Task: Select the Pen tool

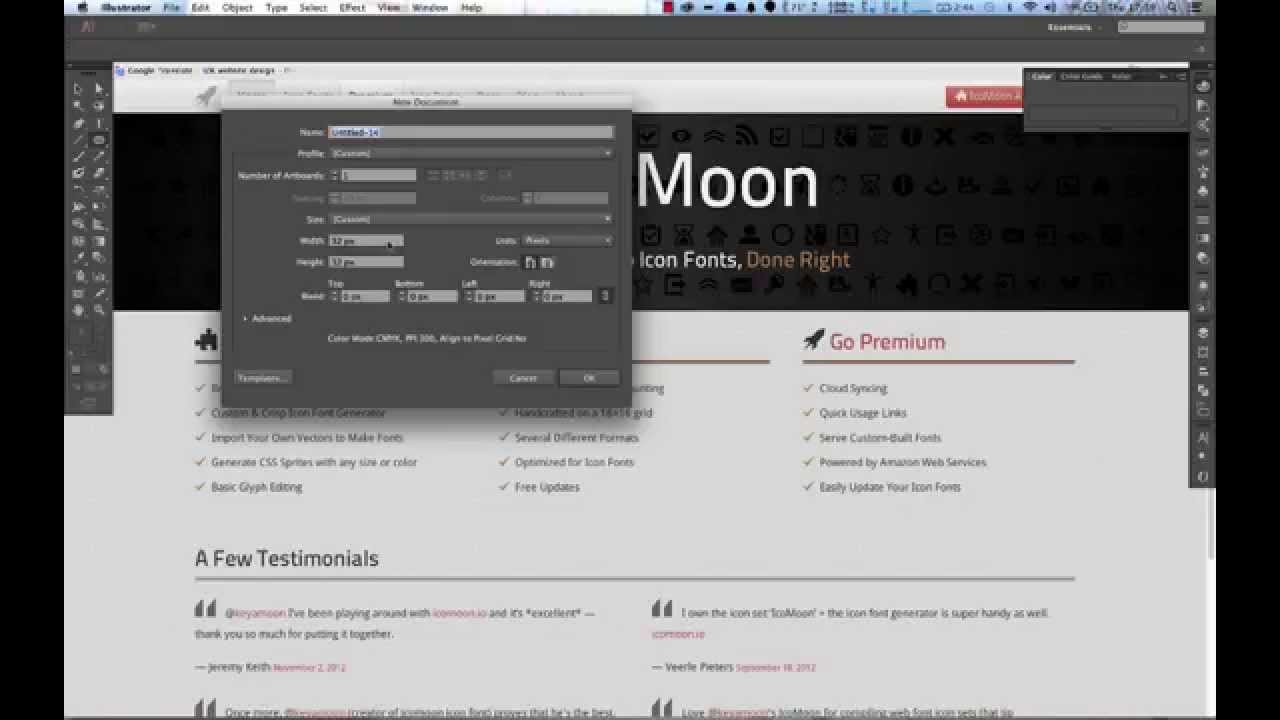Action: (79, 123)
